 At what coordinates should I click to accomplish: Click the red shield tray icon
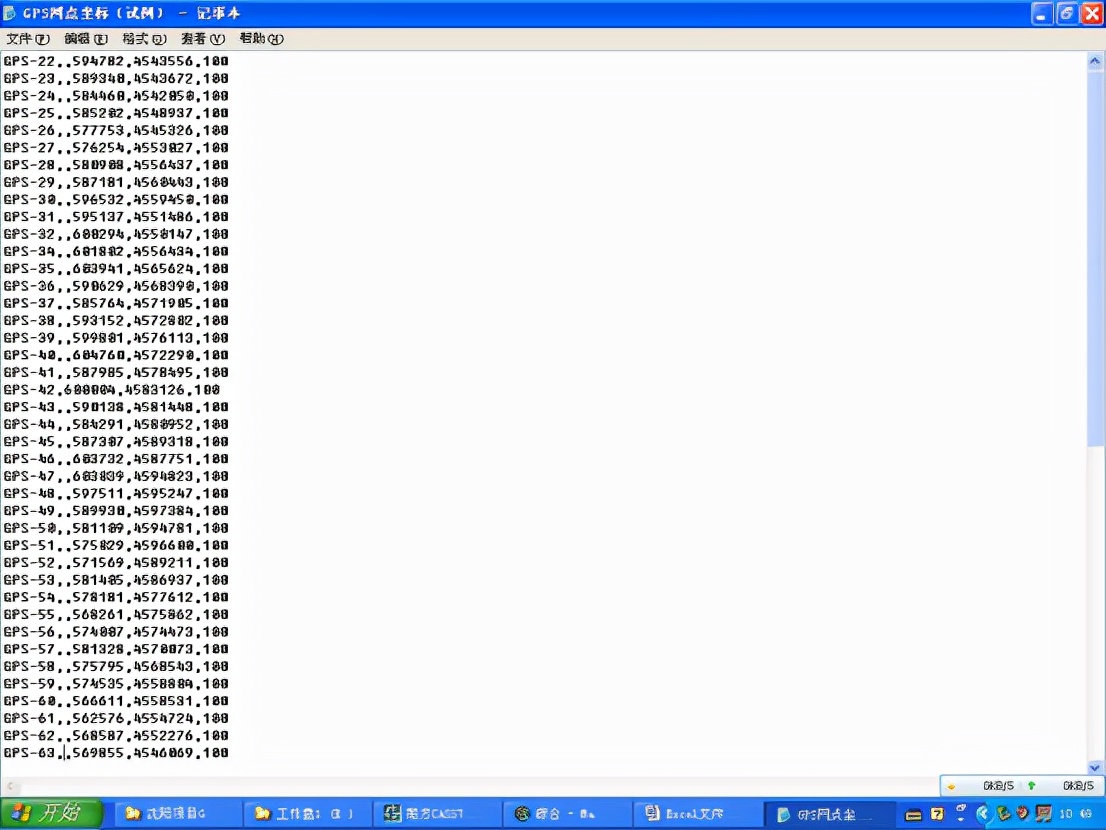point(1022,814)
